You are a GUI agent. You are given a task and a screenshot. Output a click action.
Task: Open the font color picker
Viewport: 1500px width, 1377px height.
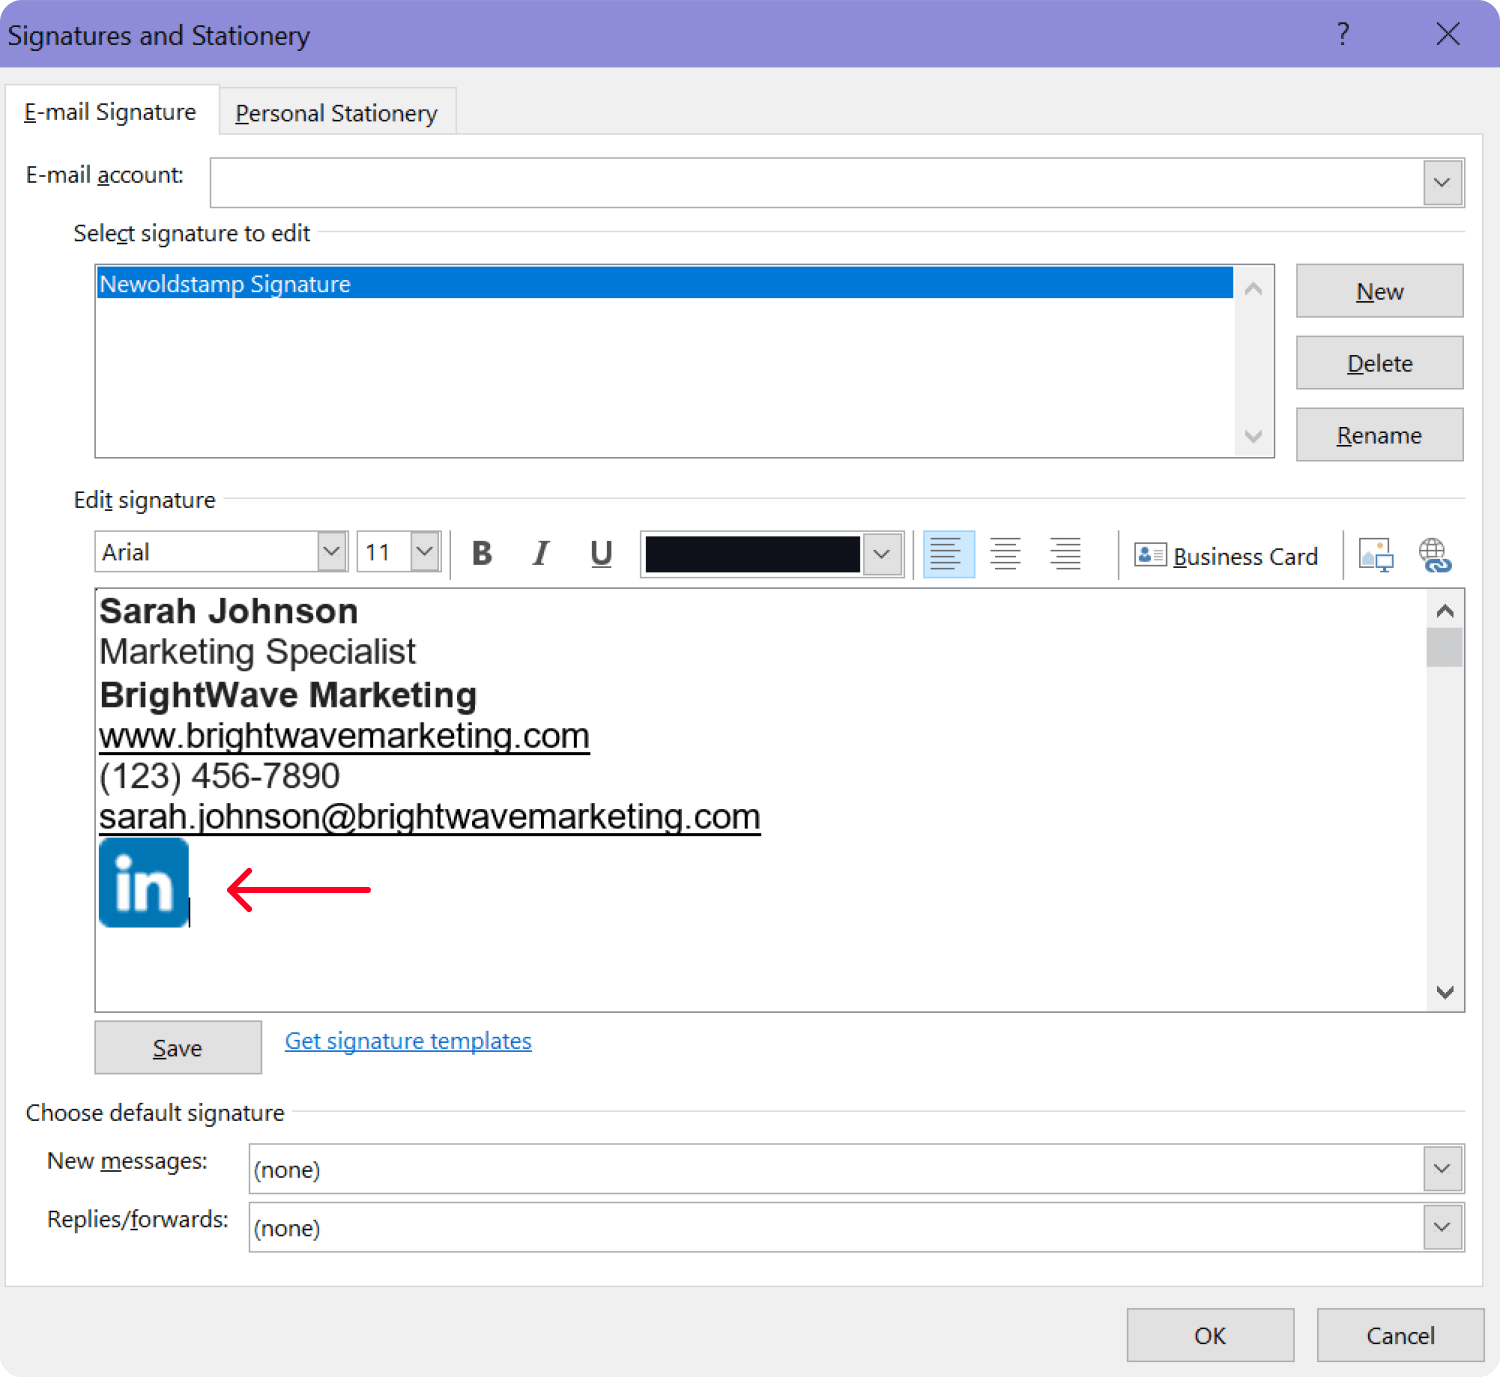(x=880, y=553)
